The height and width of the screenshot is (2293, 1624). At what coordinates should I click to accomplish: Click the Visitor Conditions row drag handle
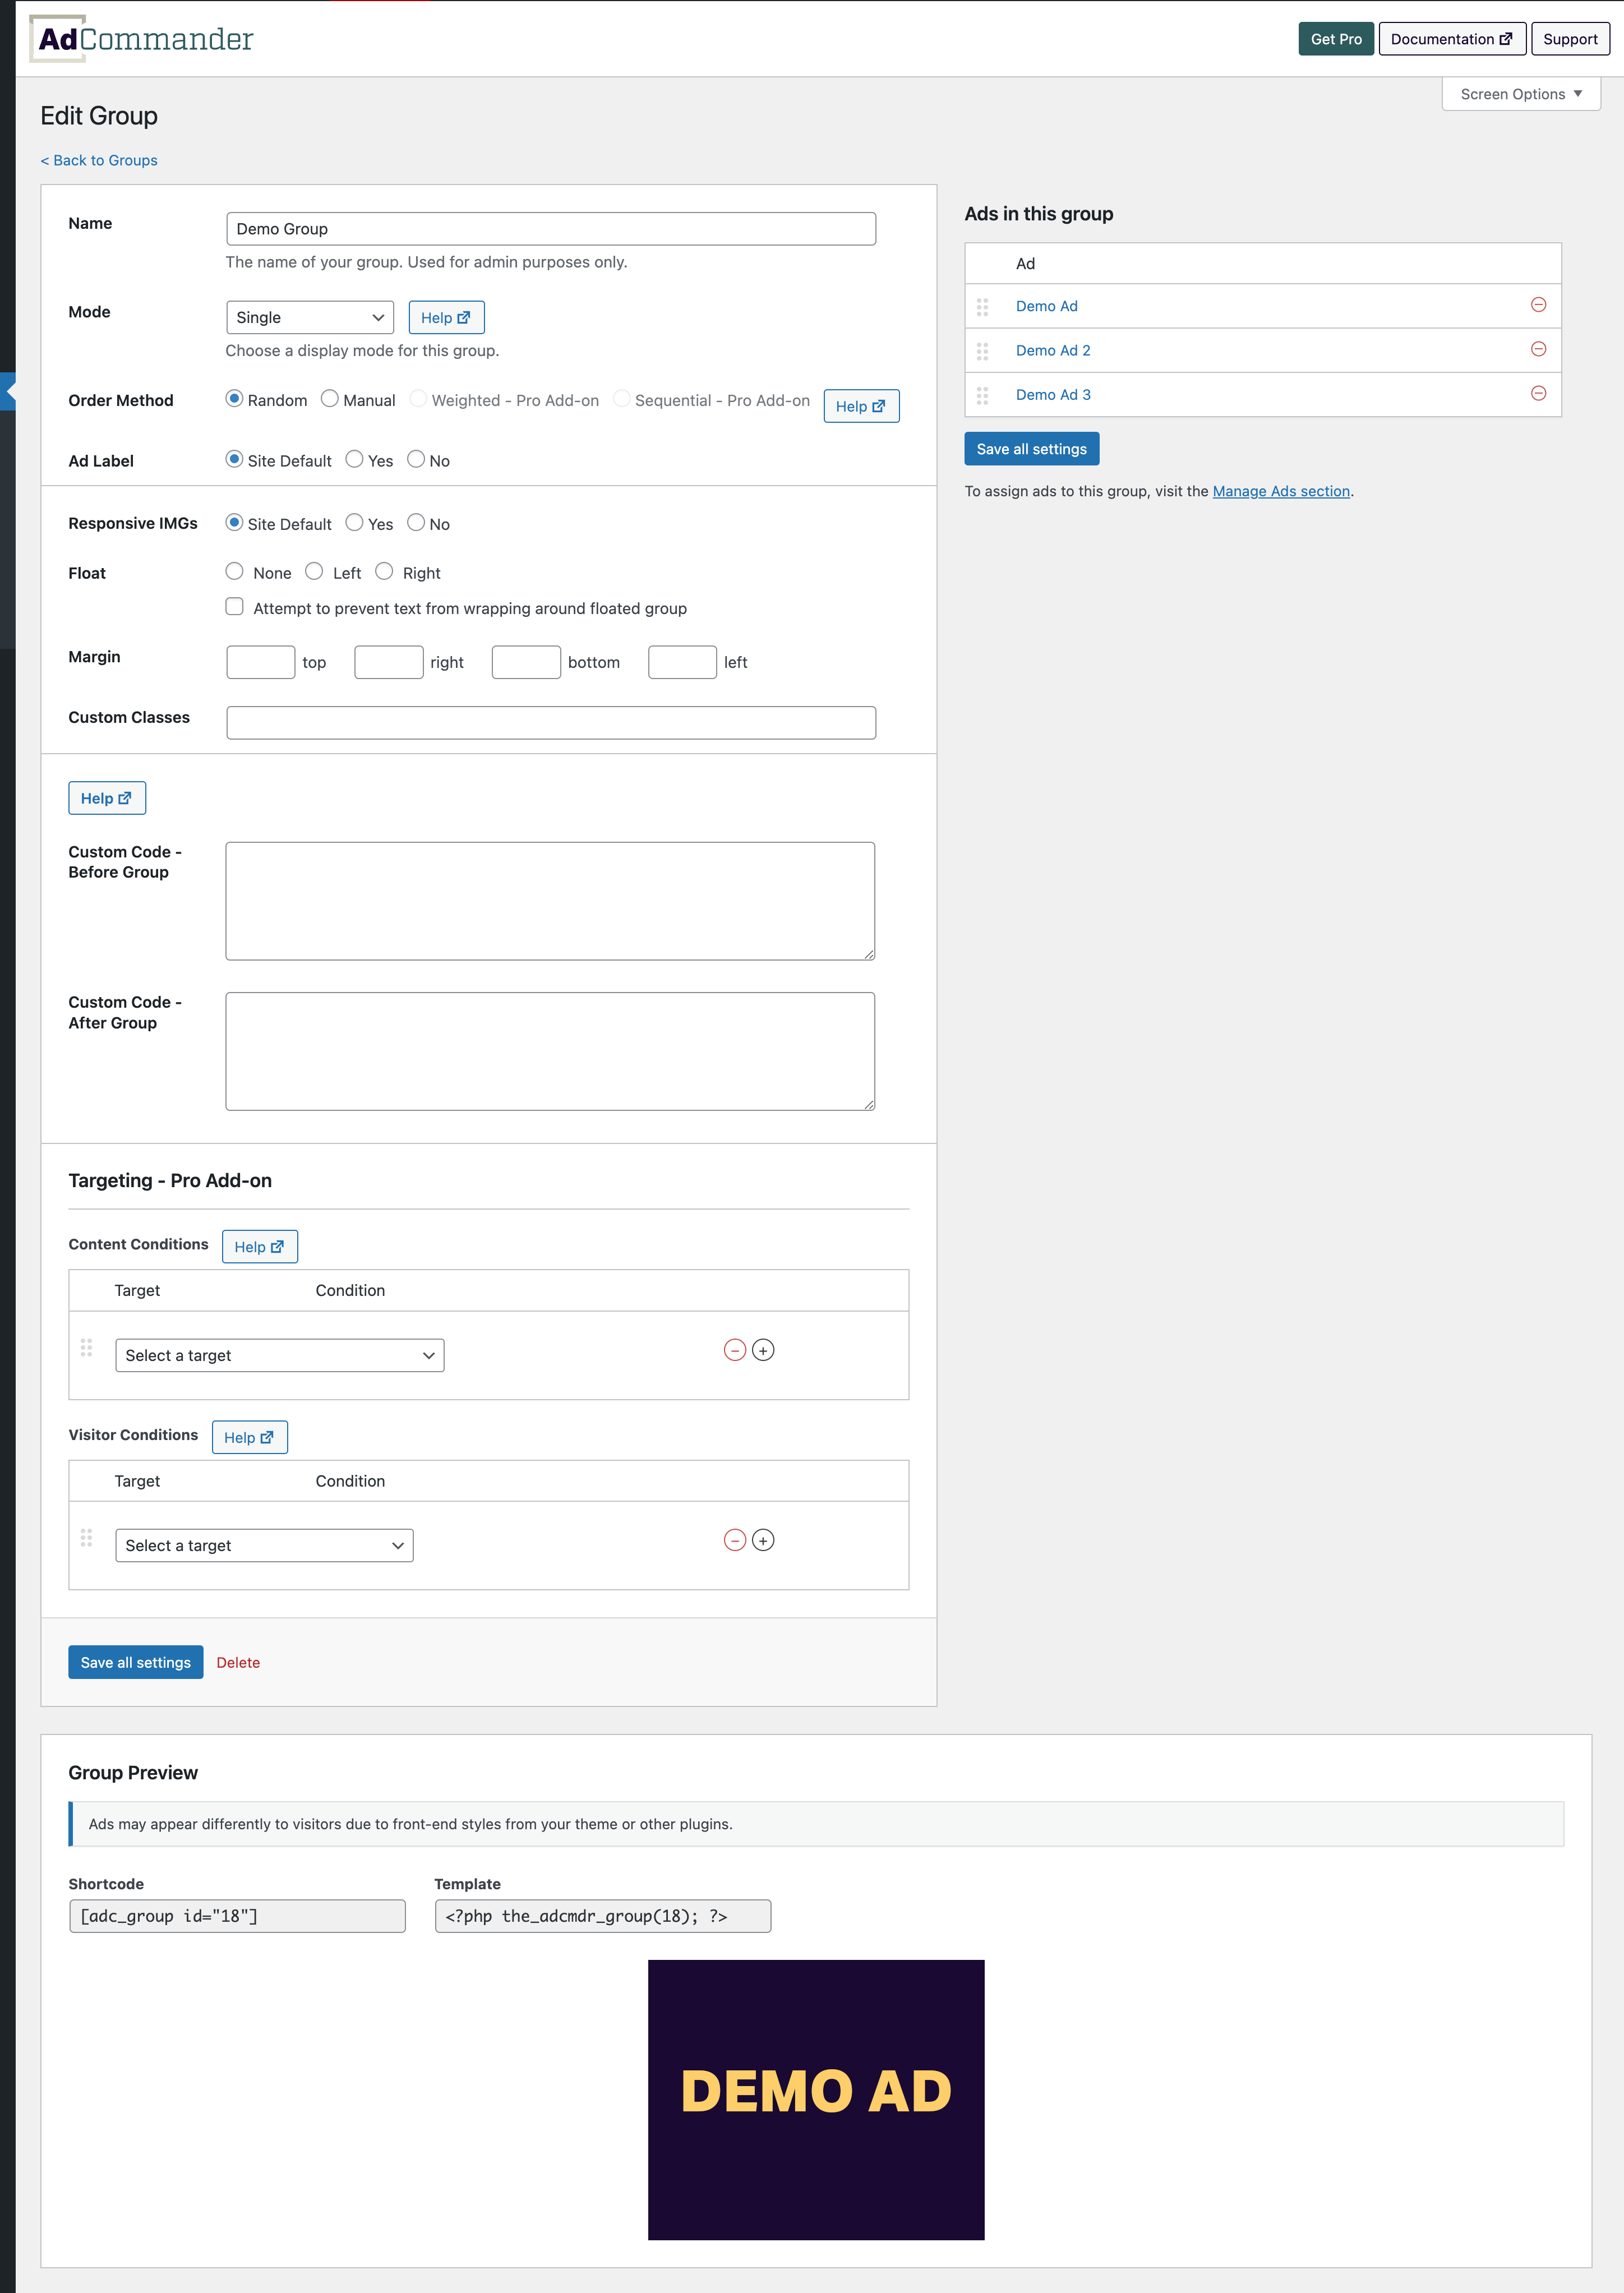pos(86,1537)
